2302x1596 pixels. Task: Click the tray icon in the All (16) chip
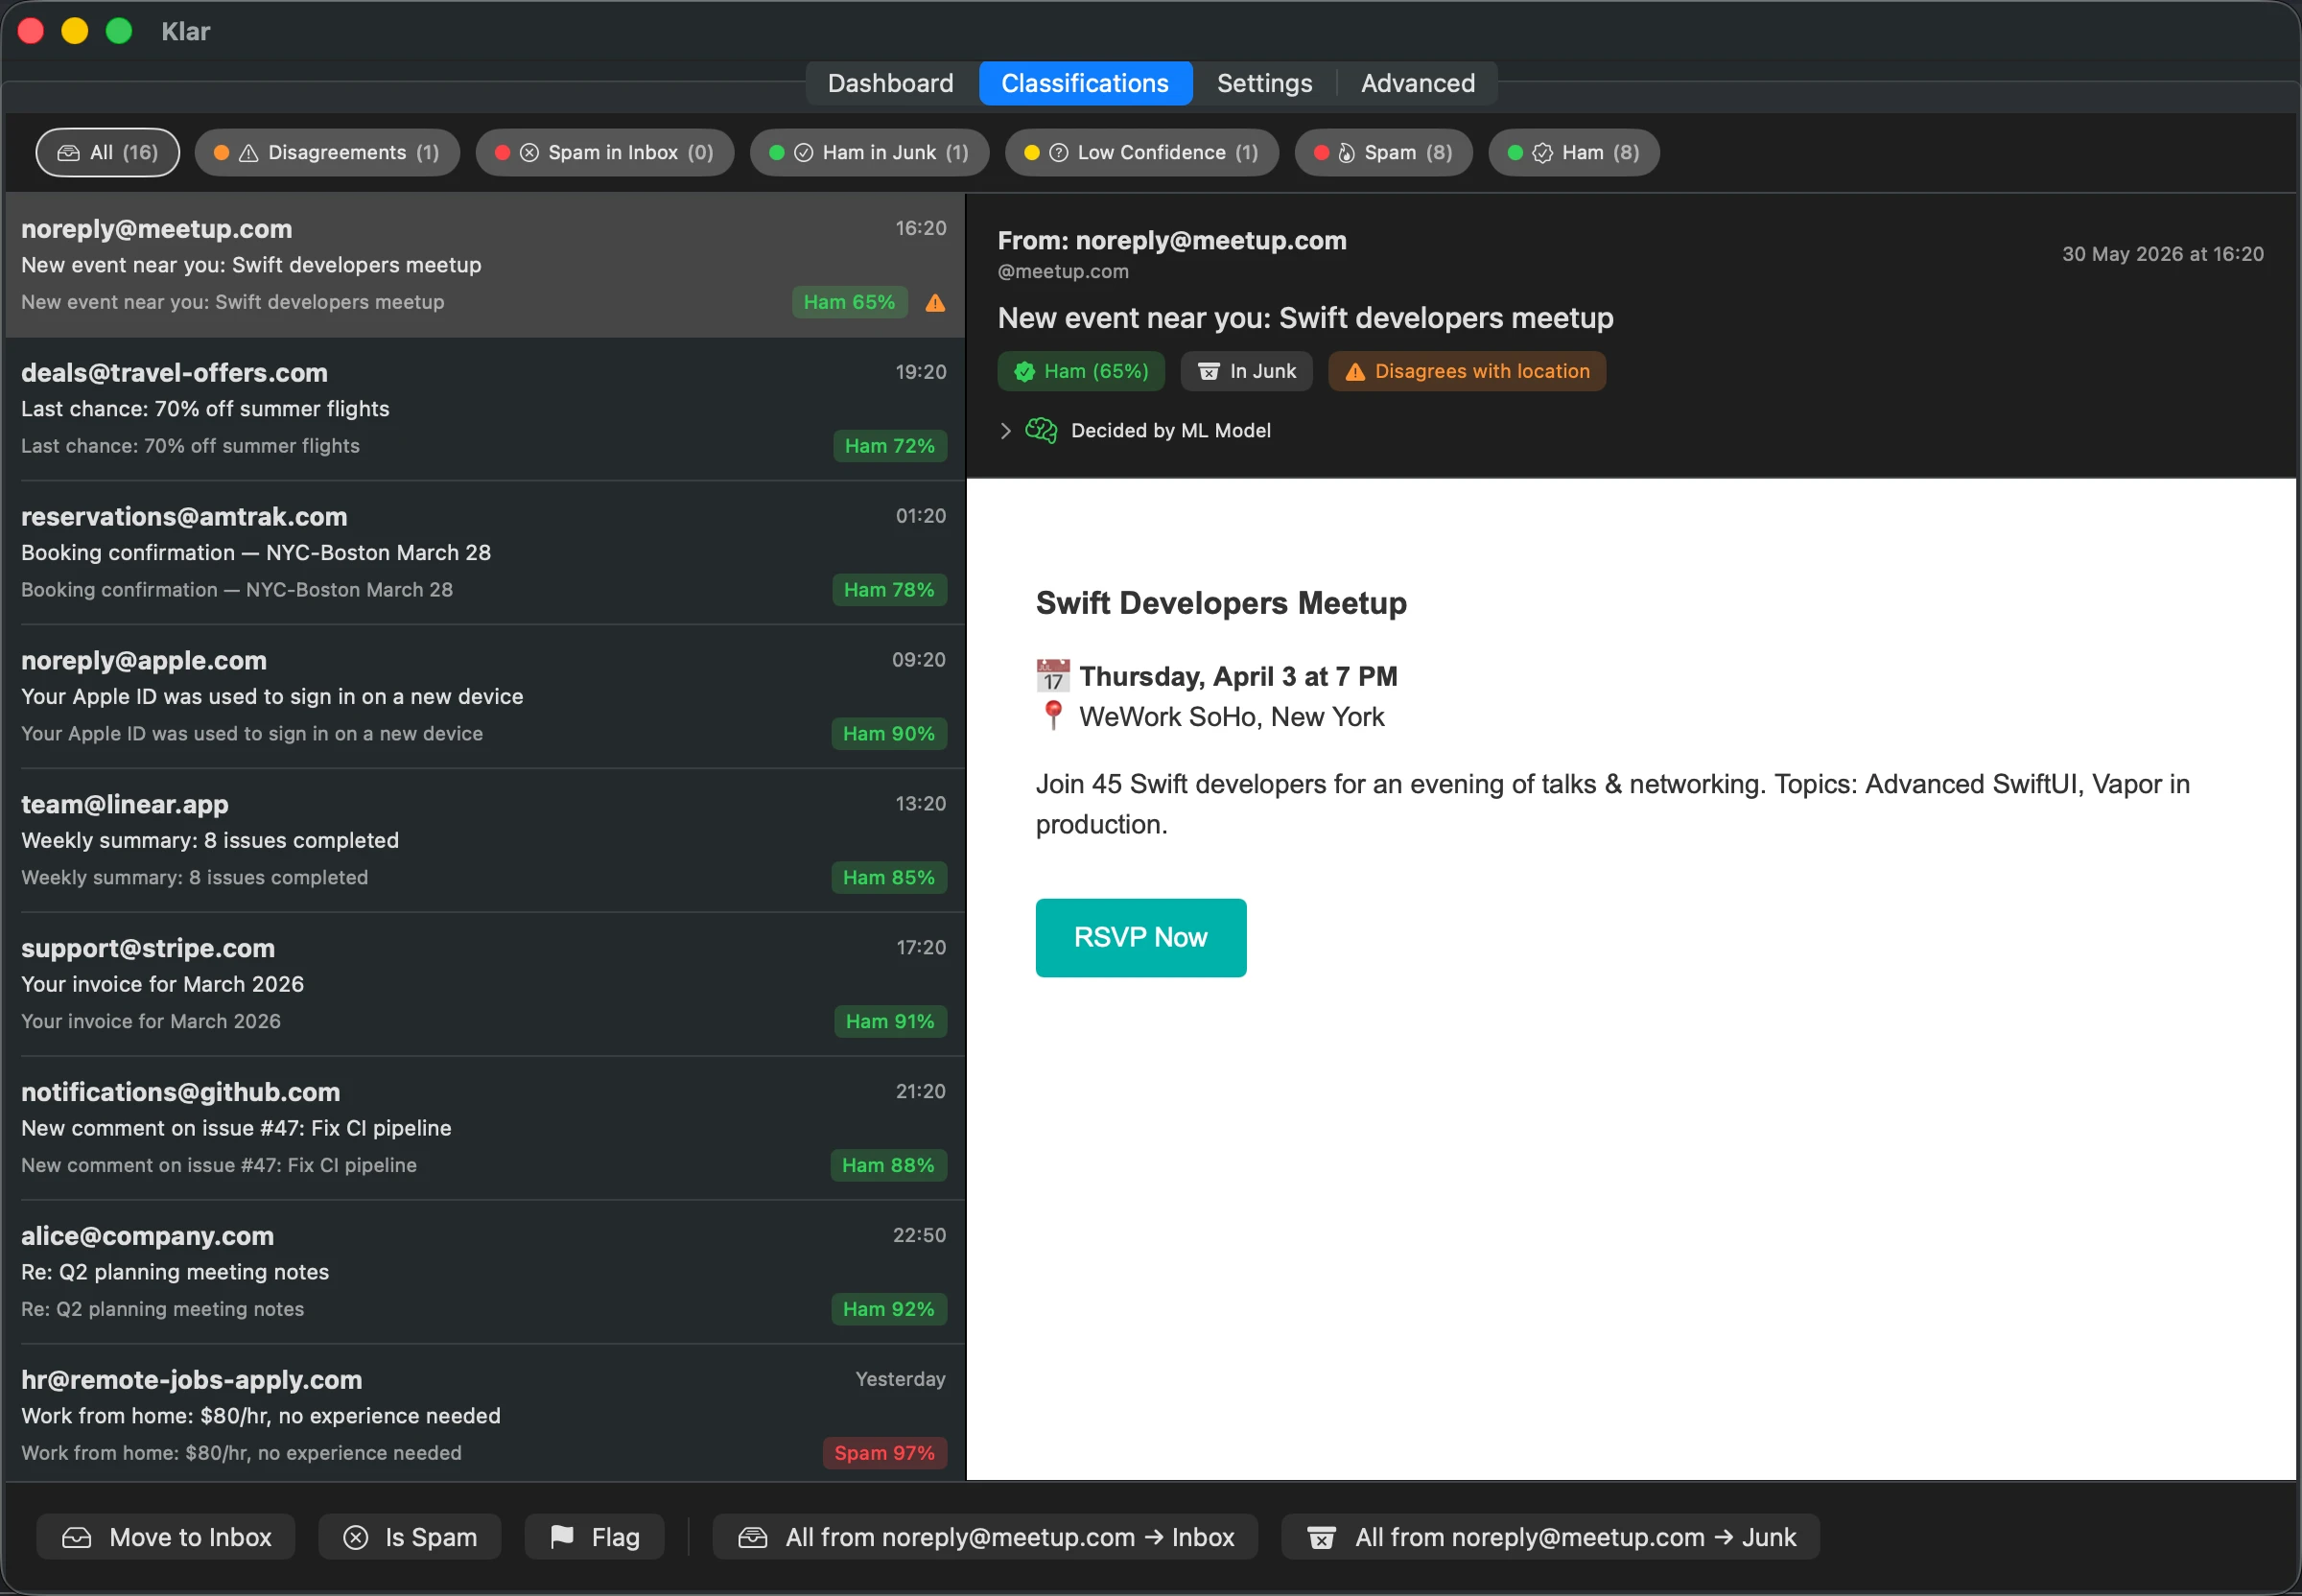click(x=68, y=153)
